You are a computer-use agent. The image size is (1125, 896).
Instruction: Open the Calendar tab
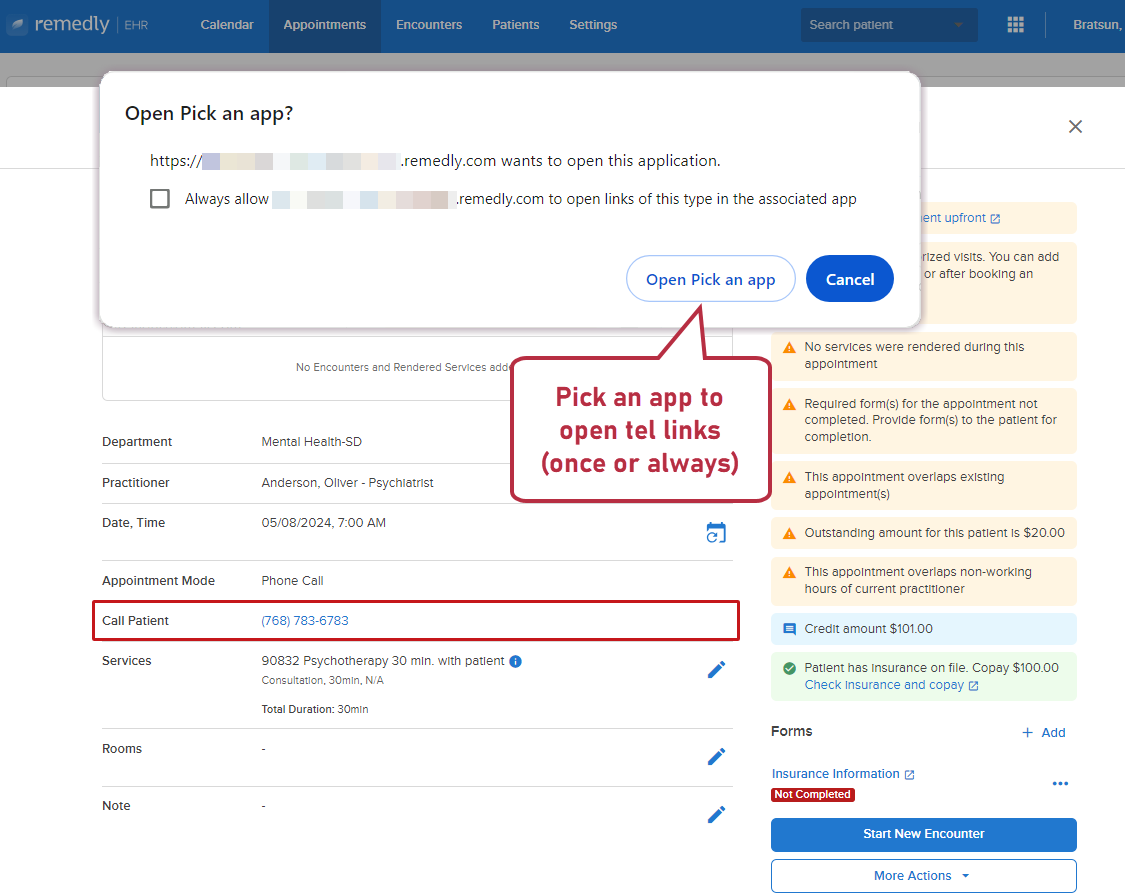coord(227,24)
